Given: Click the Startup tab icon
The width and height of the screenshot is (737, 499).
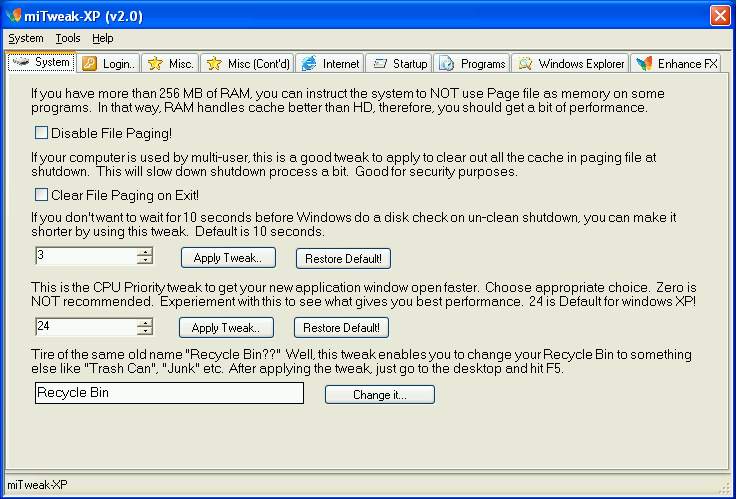Looking at the screenshot, I should [380, 63].
